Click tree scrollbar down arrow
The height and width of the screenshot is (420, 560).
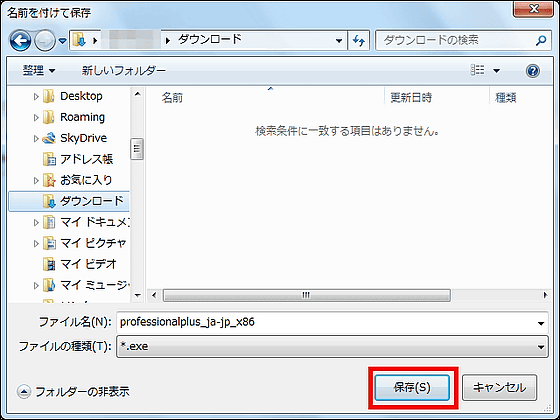[138, 295]
